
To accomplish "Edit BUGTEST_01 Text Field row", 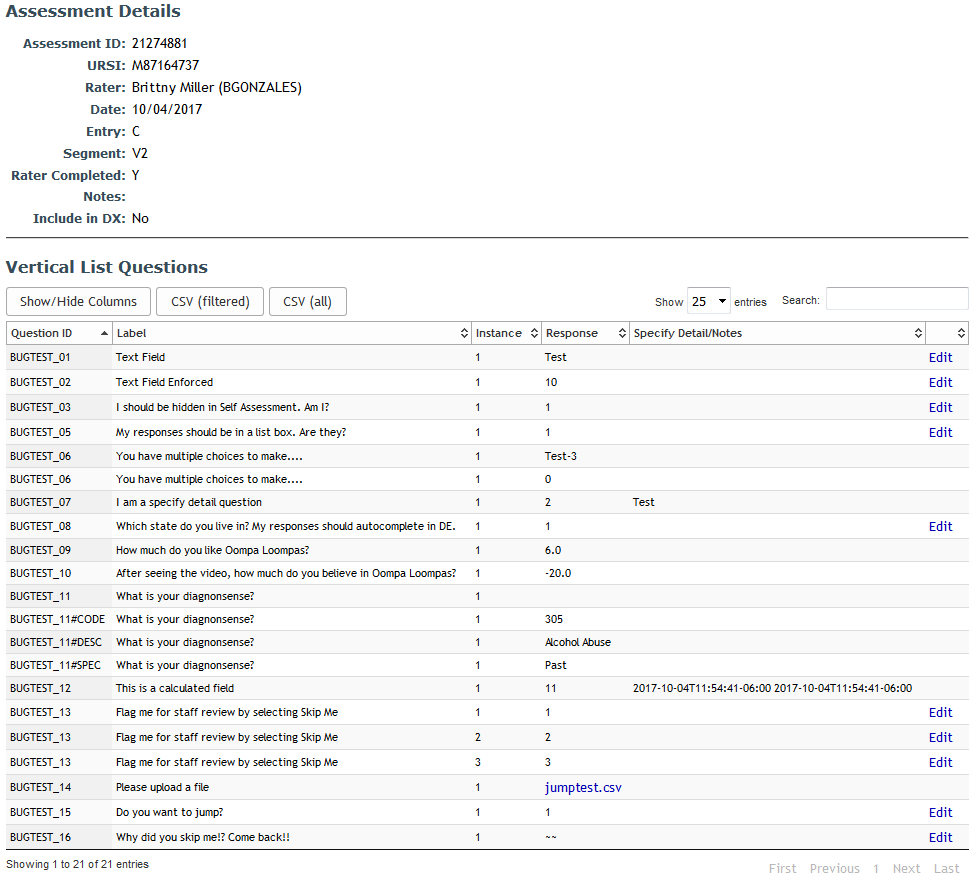I will 941,358.
